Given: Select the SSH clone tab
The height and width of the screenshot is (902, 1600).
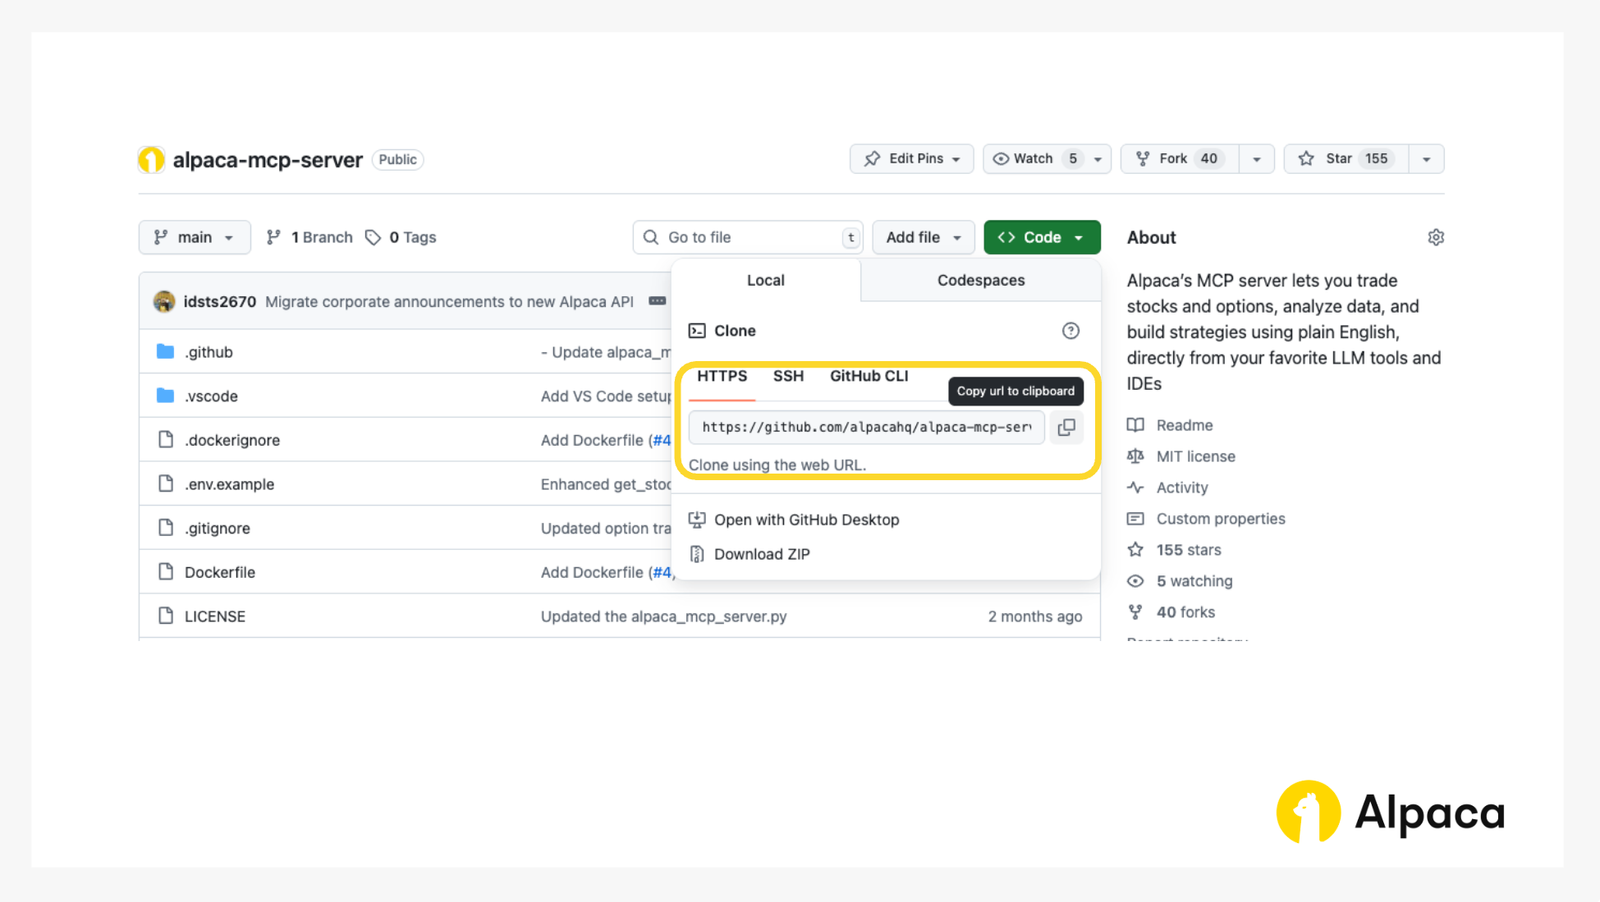Looking at the screenshot, I should (x=789, y=376).
